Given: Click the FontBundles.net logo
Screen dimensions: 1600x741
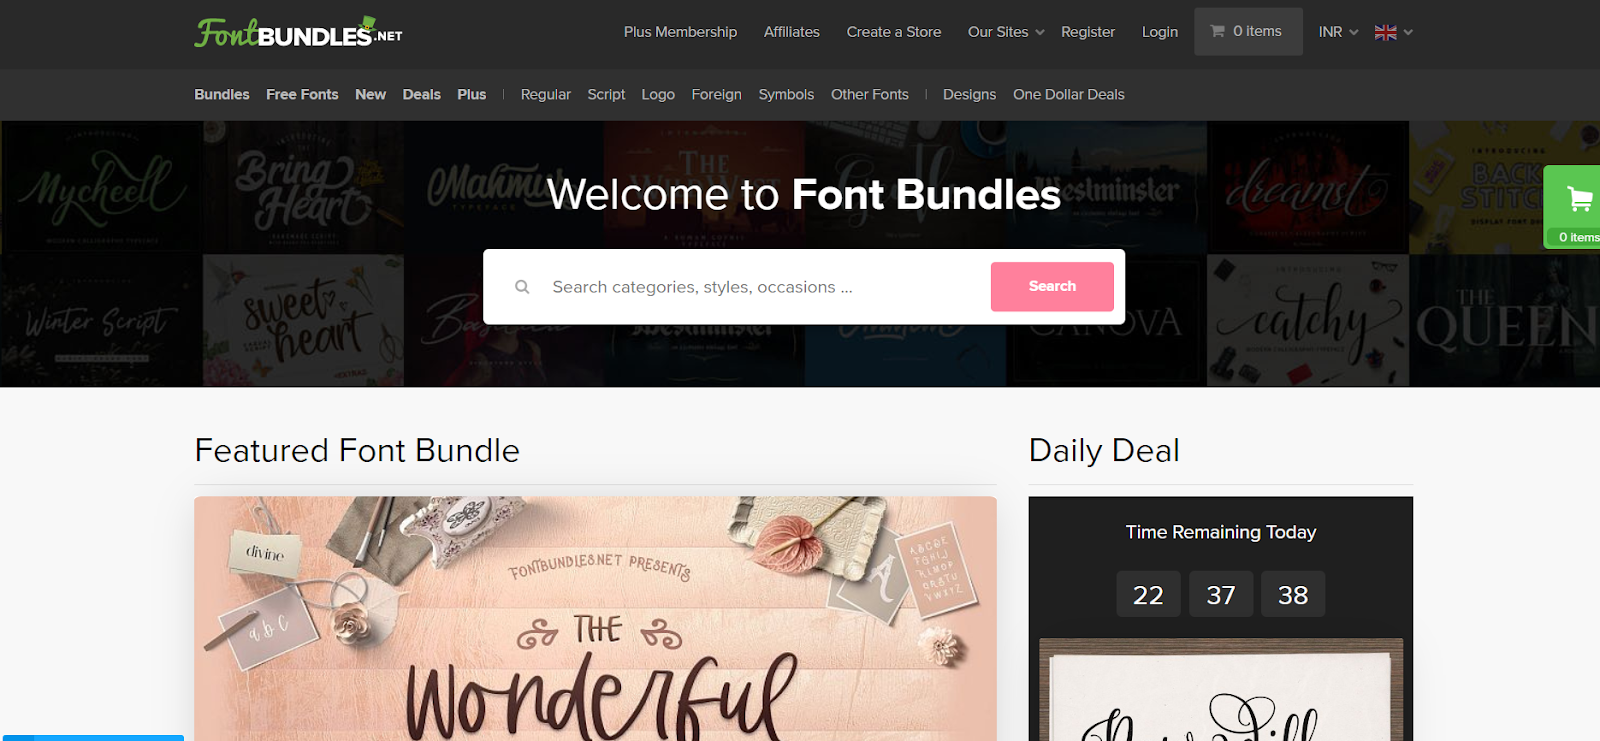Looking at the screenshot, I should pos(298,33).
